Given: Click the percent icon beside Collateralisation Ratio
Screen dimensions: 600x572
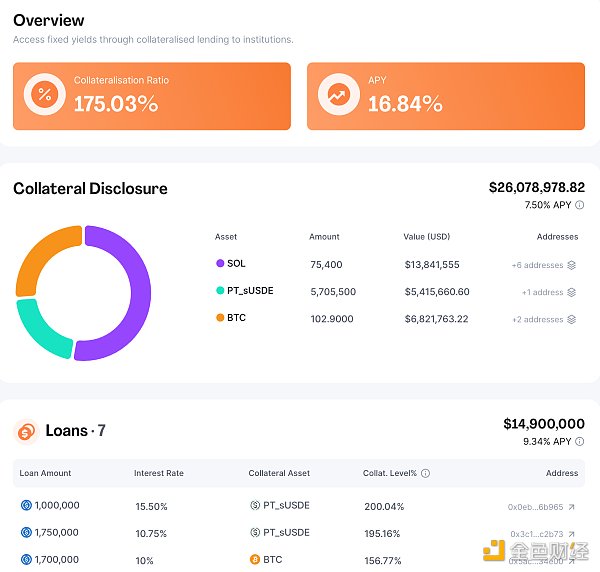Looking at the screenshot, I should pos(45,94).
